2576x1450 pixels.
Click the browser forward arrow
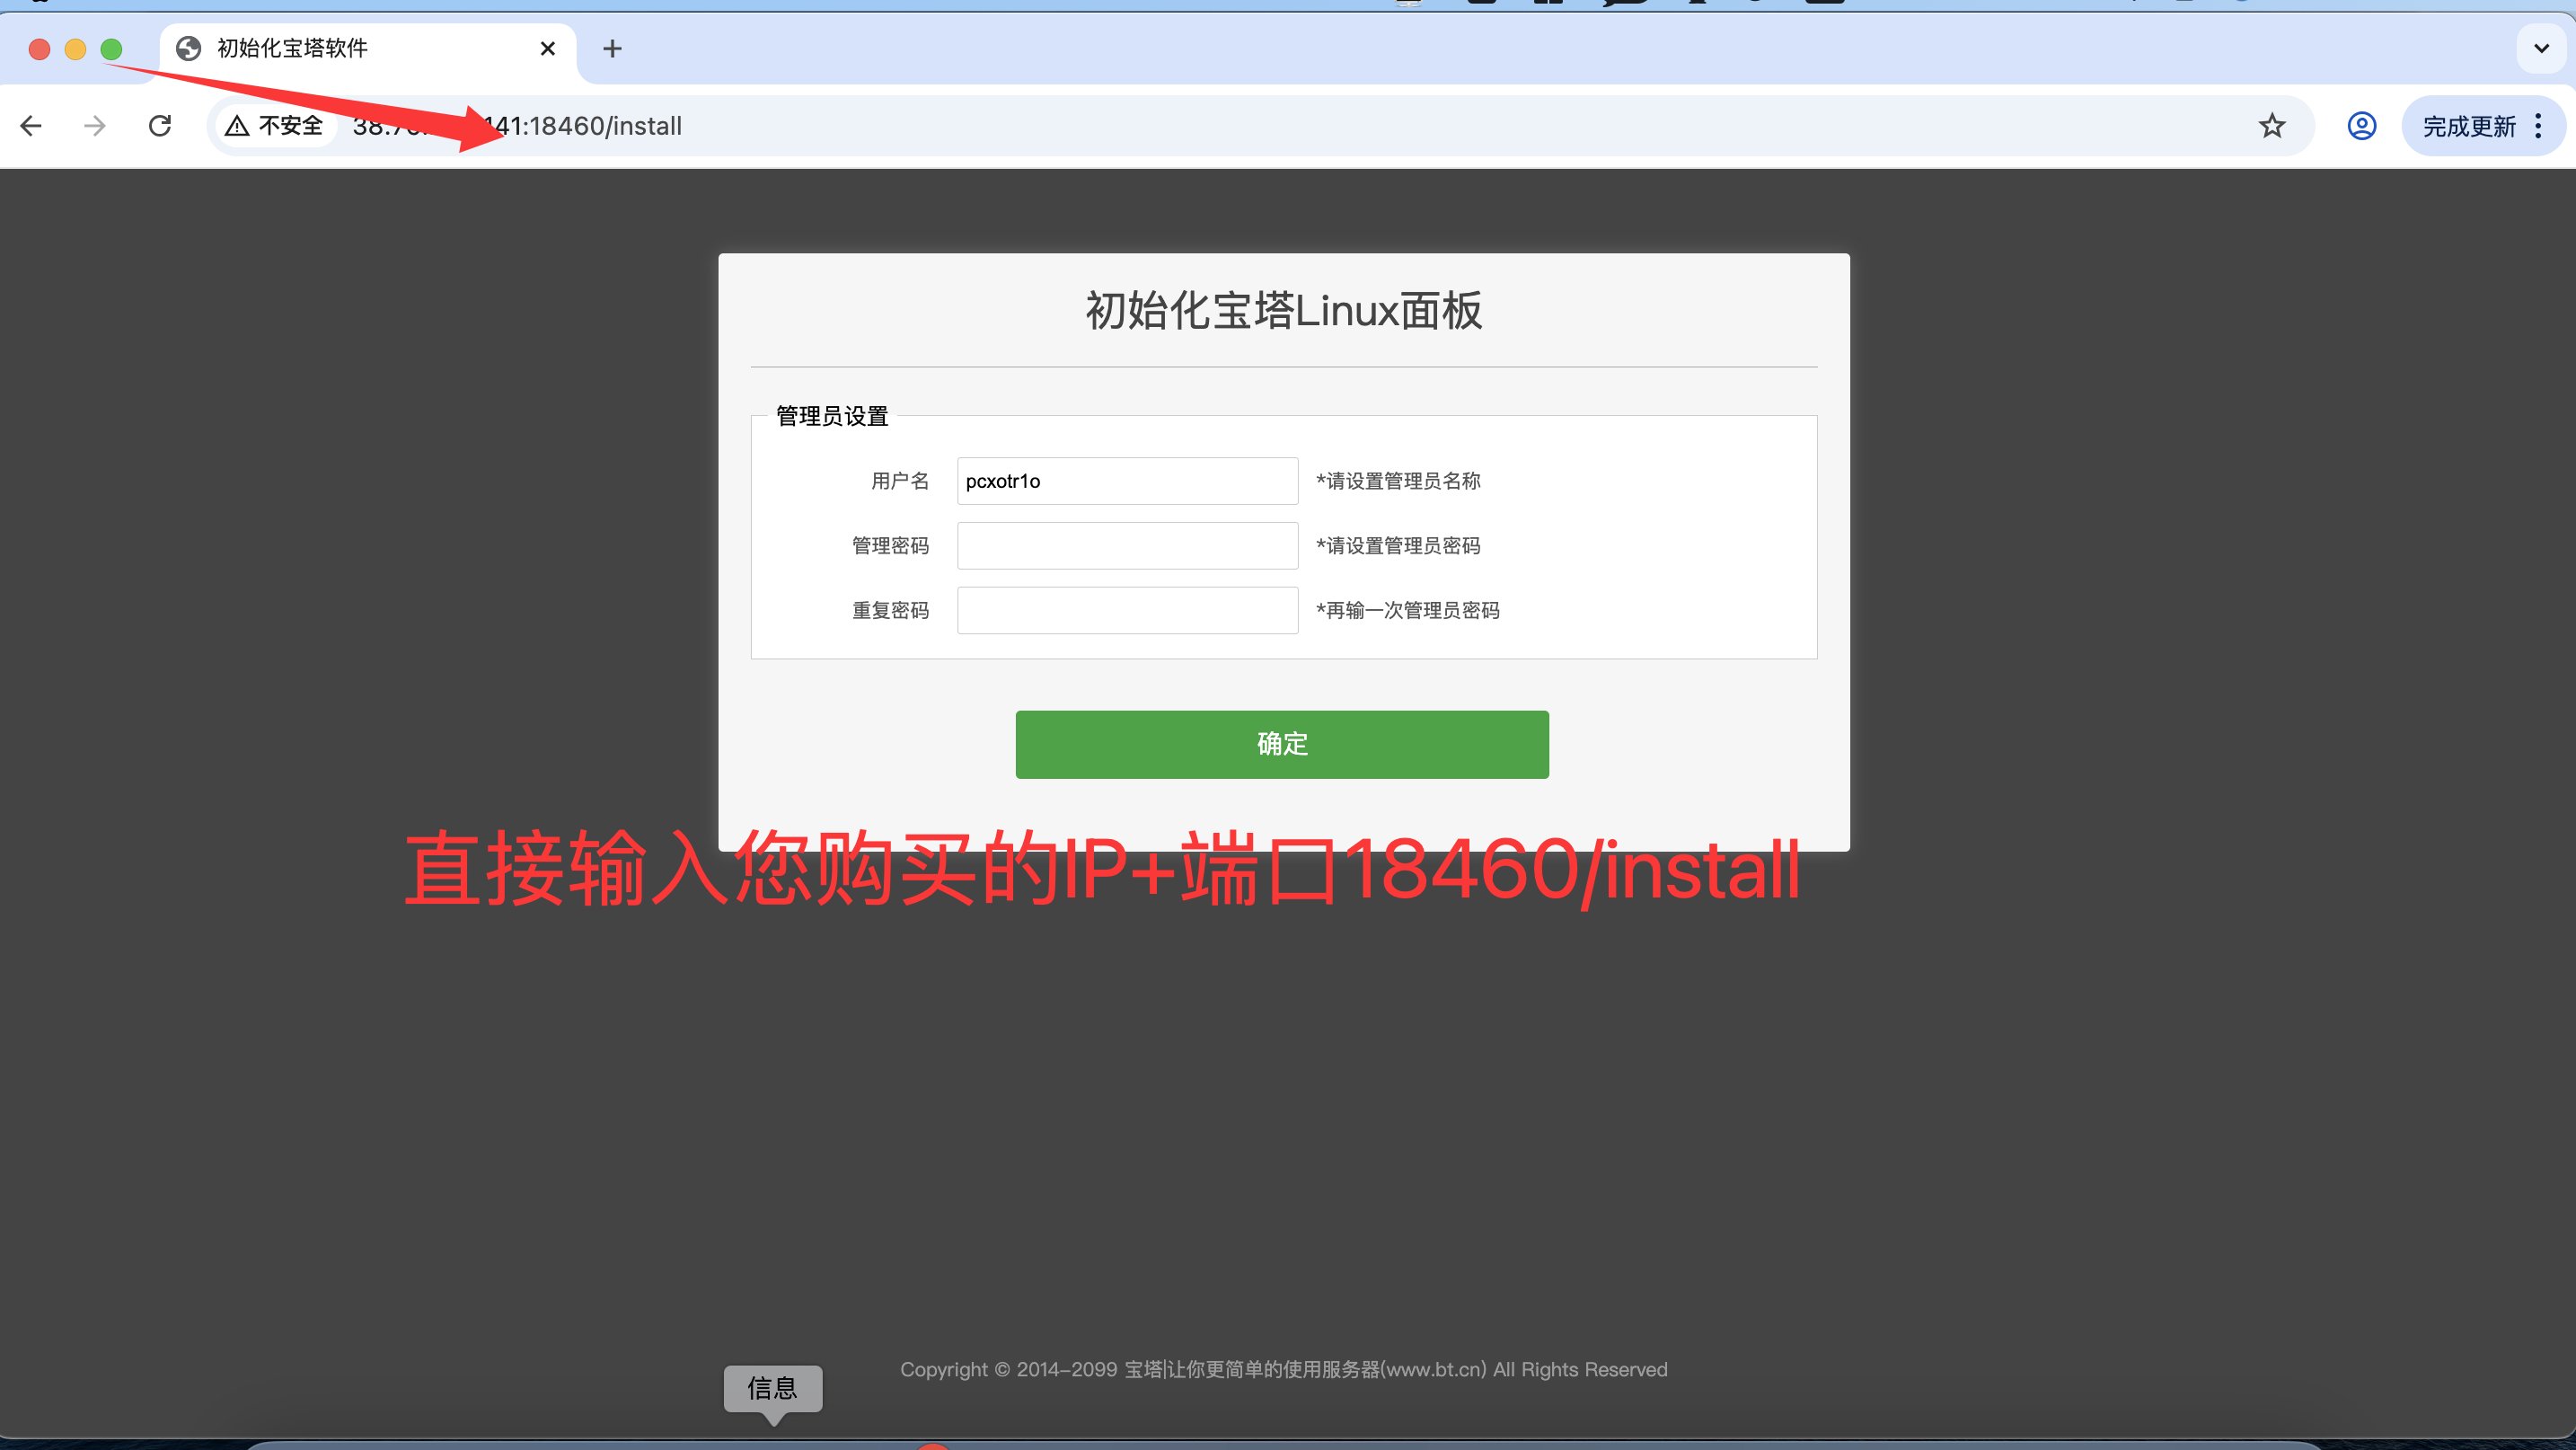tap(95, 126)
